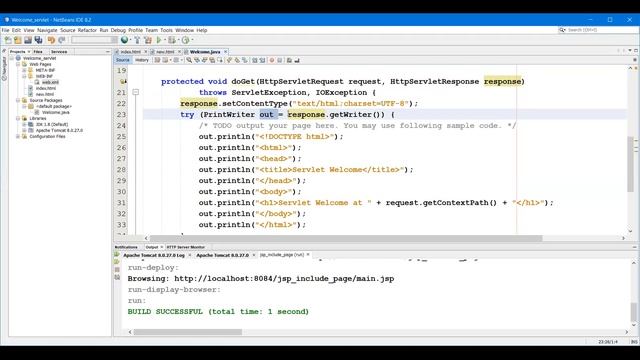Click the green Run Project icon
Viewport: 640px width, 360px height.
coord(159,40)
